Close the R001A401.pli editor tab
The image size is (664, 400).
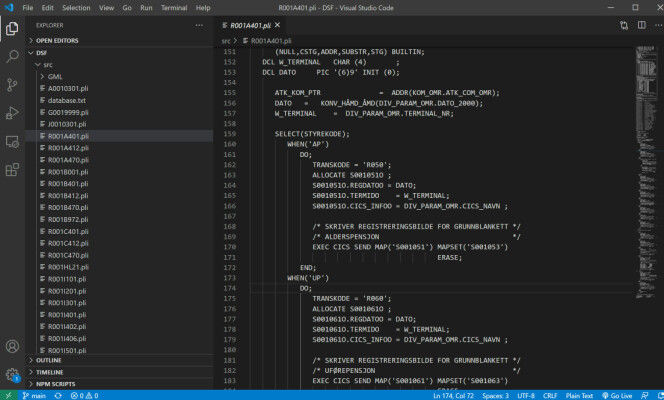(x=277, y=25)
